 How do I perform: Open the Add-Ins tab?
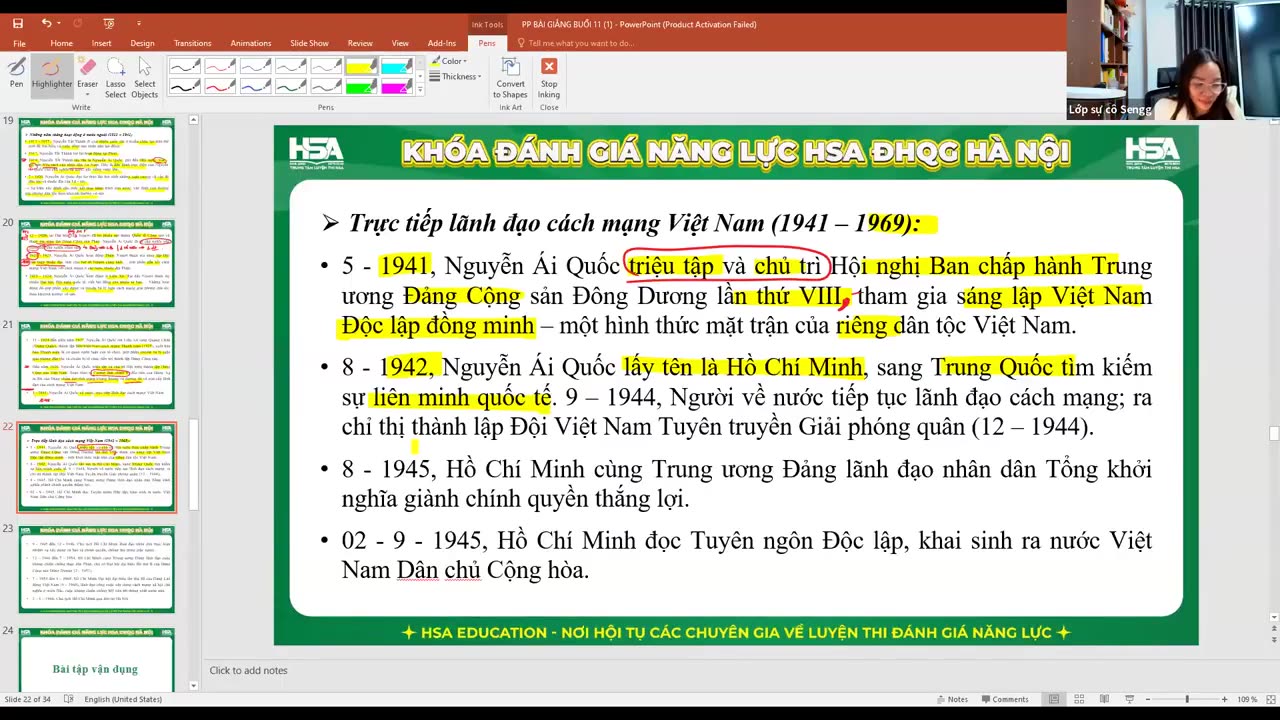441,43
